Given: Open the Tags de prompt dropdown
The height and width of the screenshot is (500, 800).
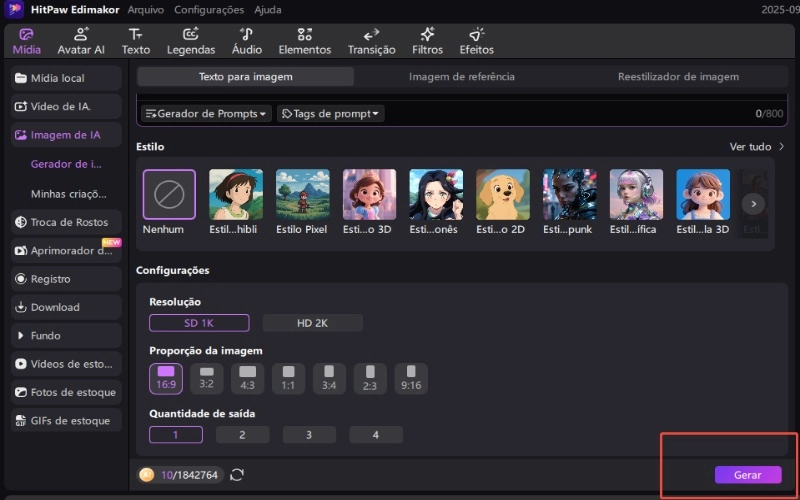Looking at the screenshot, I should (x=331, y=114).
